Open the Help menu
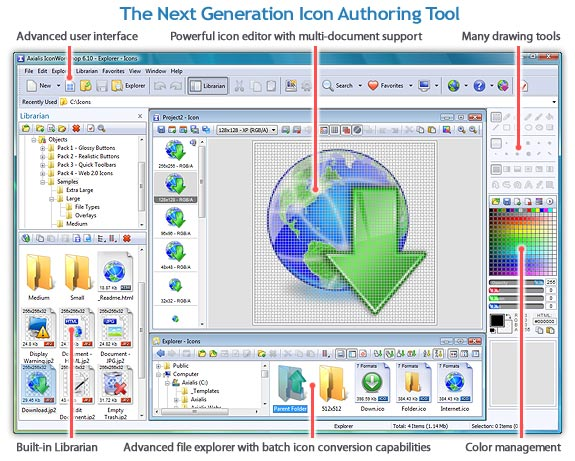This screenshot has width=575, height=461. [x=176, y=71]
